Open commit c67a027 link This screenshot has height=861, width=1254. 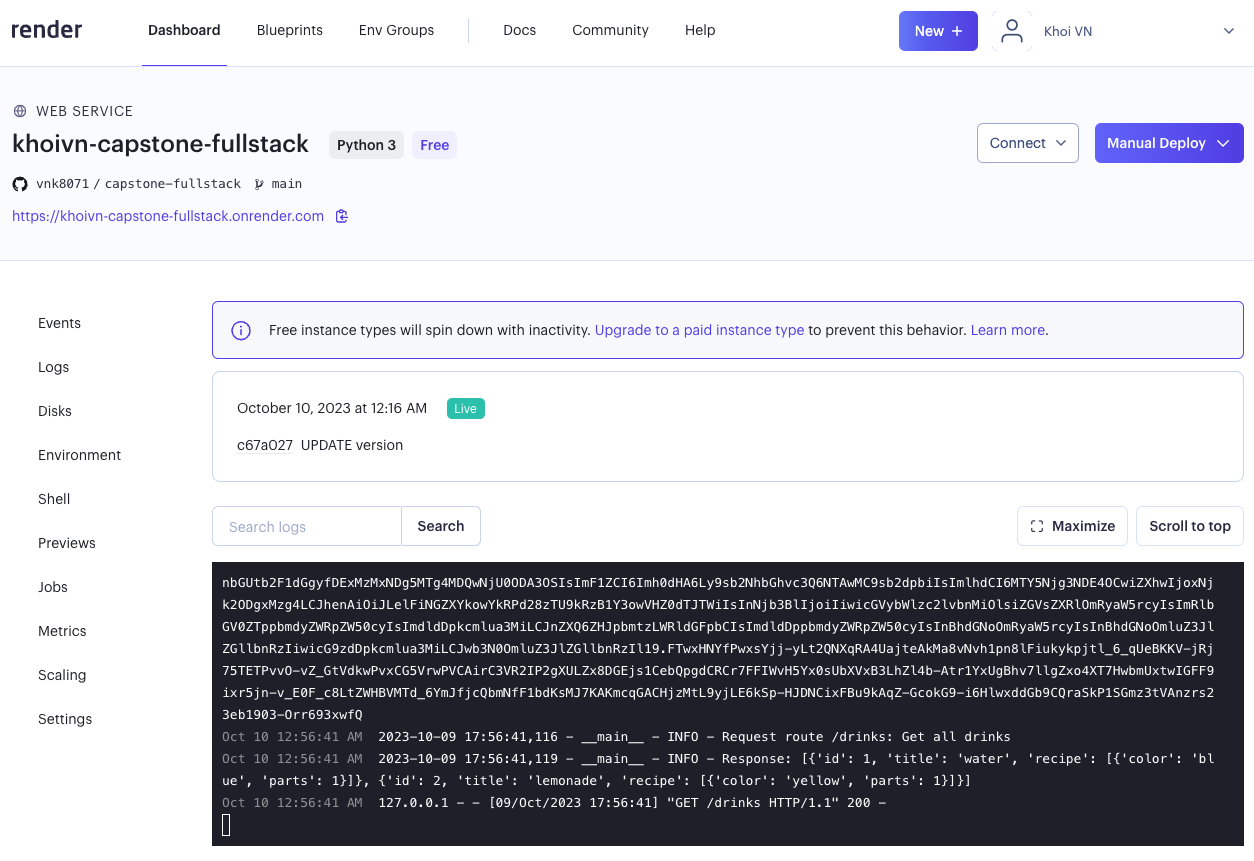click(x=265, y=445)
